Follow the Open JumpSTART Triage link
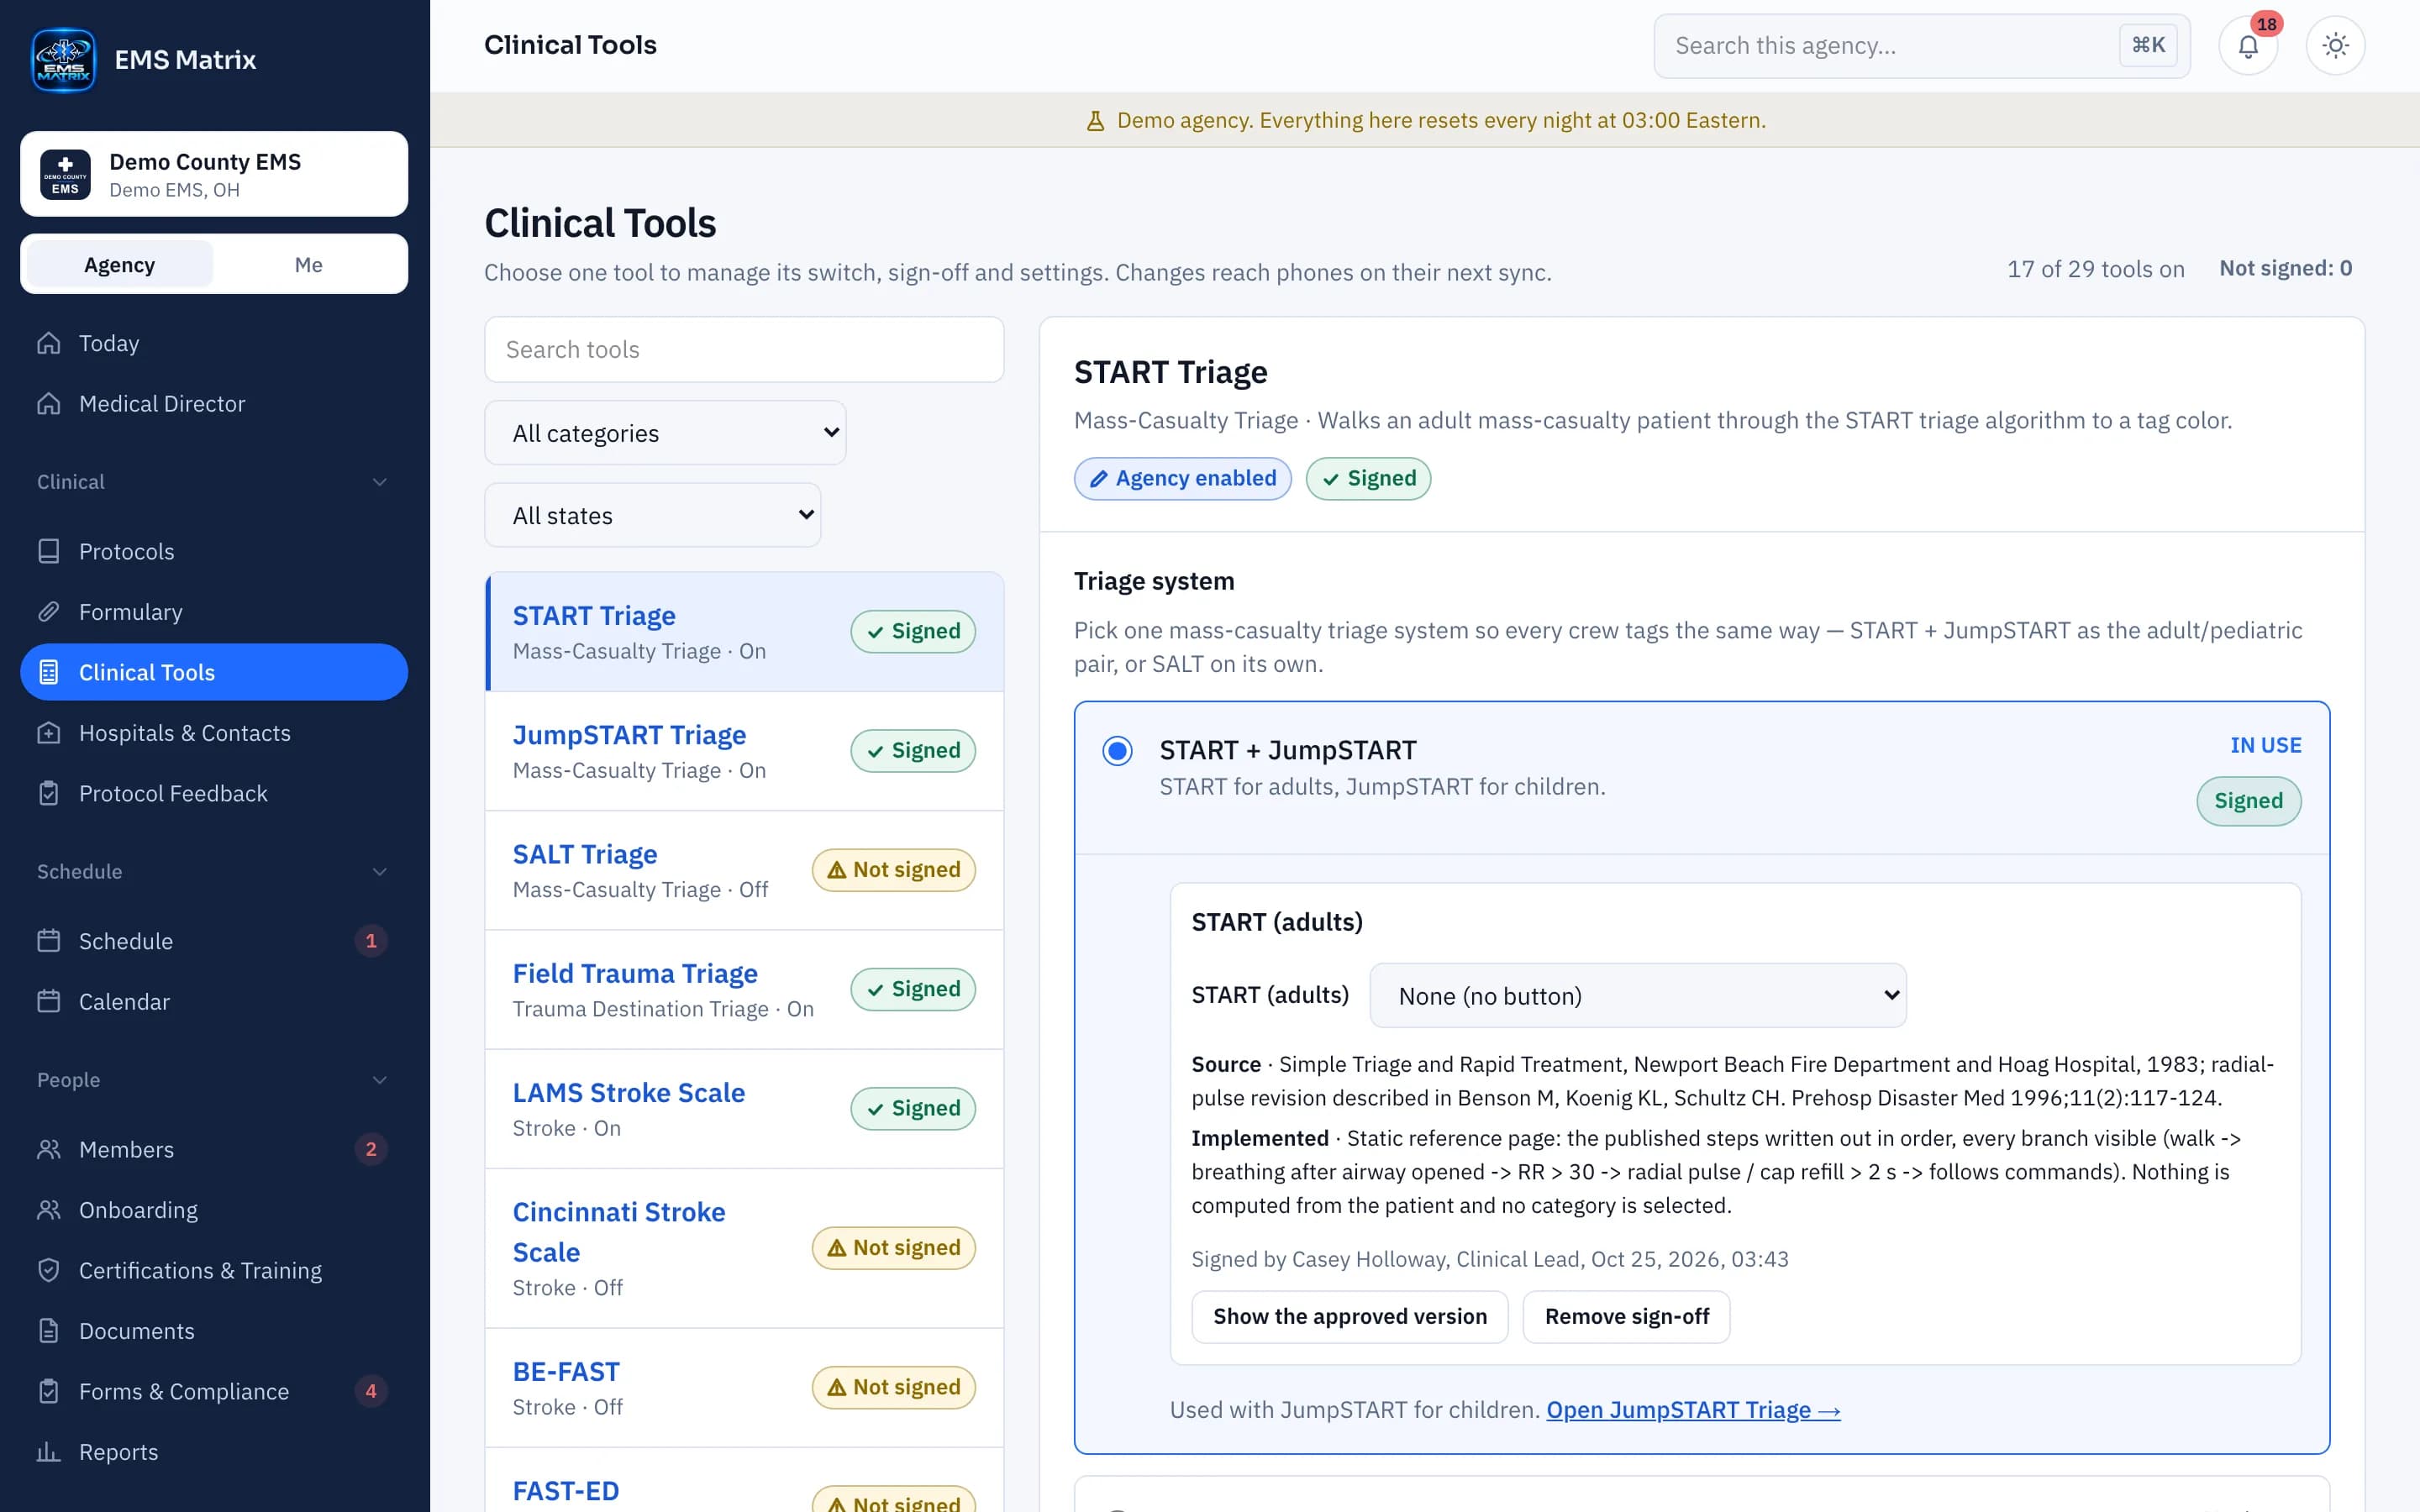Image resolution: width=2420 pixels, height=1512 pixels. [x=1693, y=1409]
